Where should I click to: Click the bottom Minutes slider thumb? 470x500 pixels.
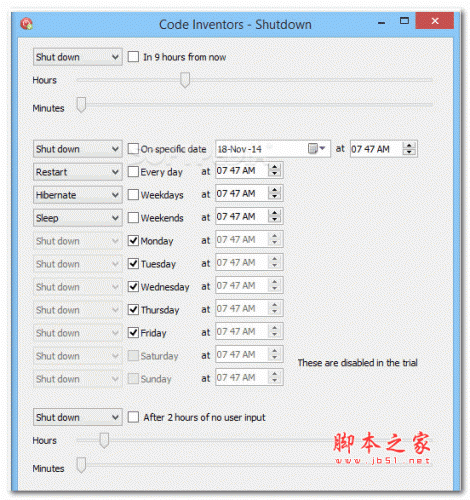click(x=81, y=465)
